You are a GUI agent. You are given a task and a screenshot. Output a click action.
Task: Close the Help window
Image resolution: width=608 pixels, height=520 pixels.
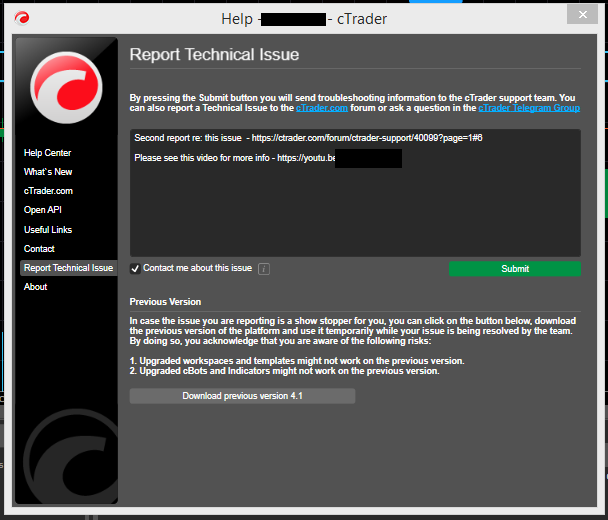click(582, 15)
